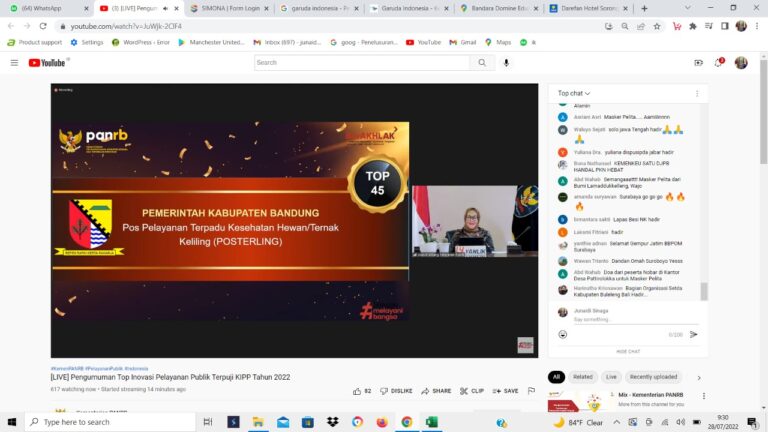
Task: Open the YouTube guide hamburger menu
Action: [14, 63]
